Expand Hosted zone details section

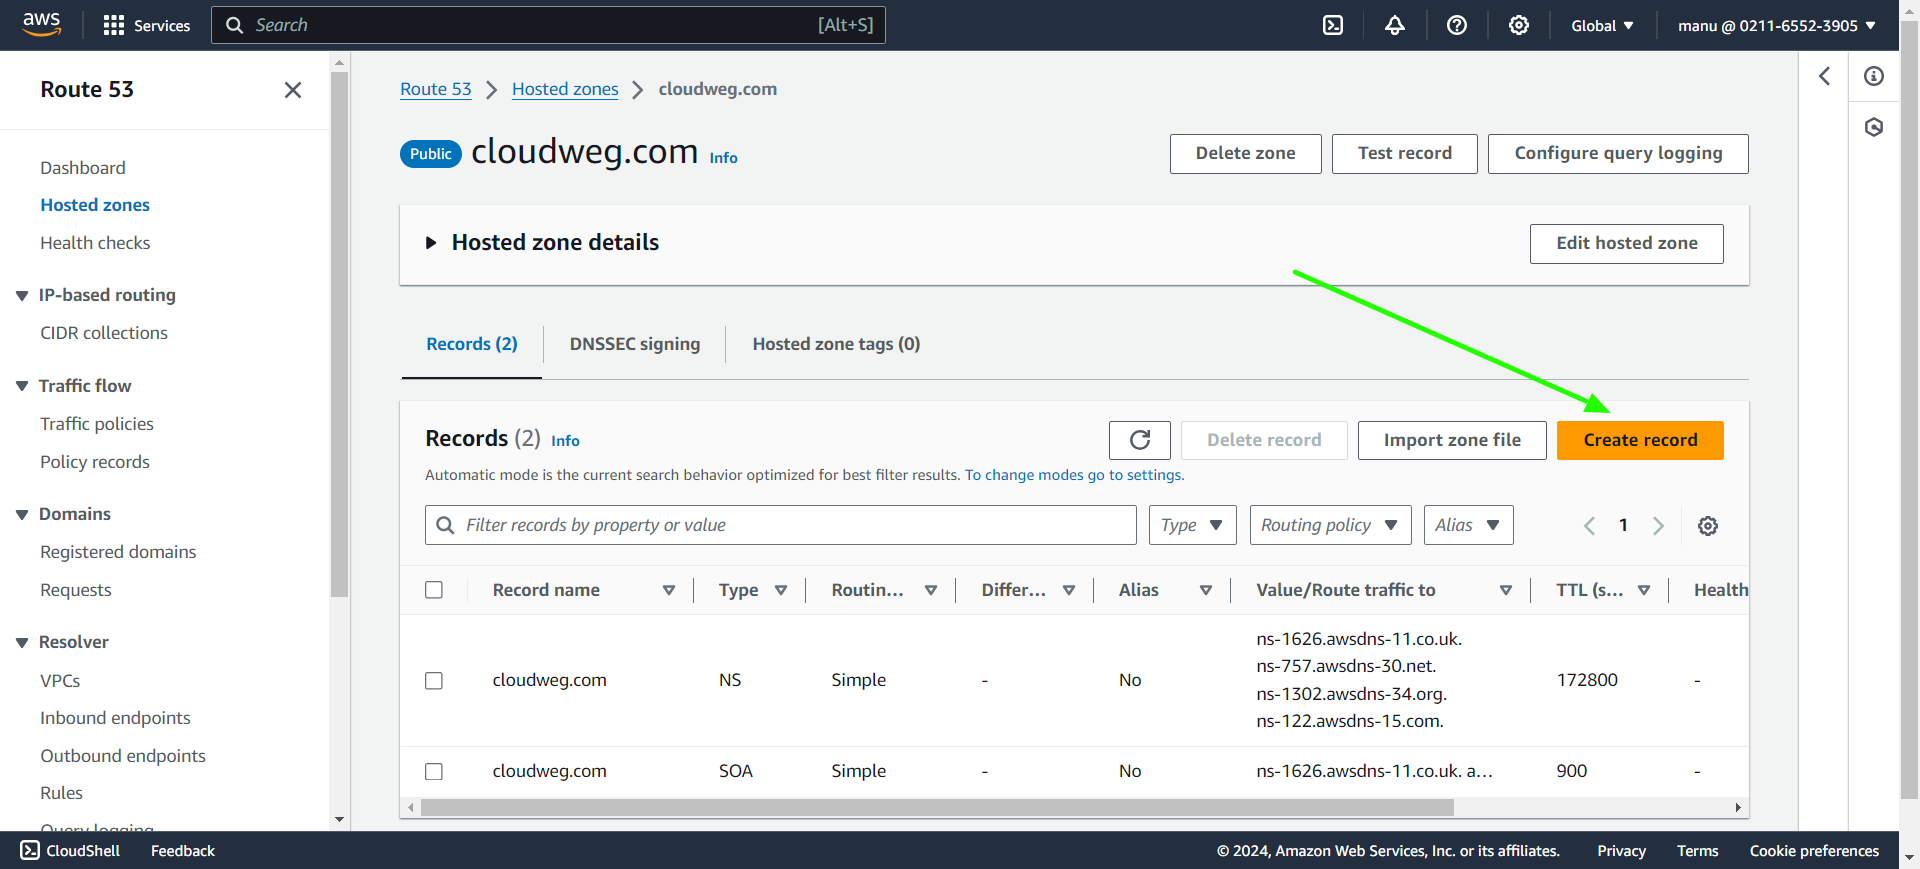click(432, 243)
